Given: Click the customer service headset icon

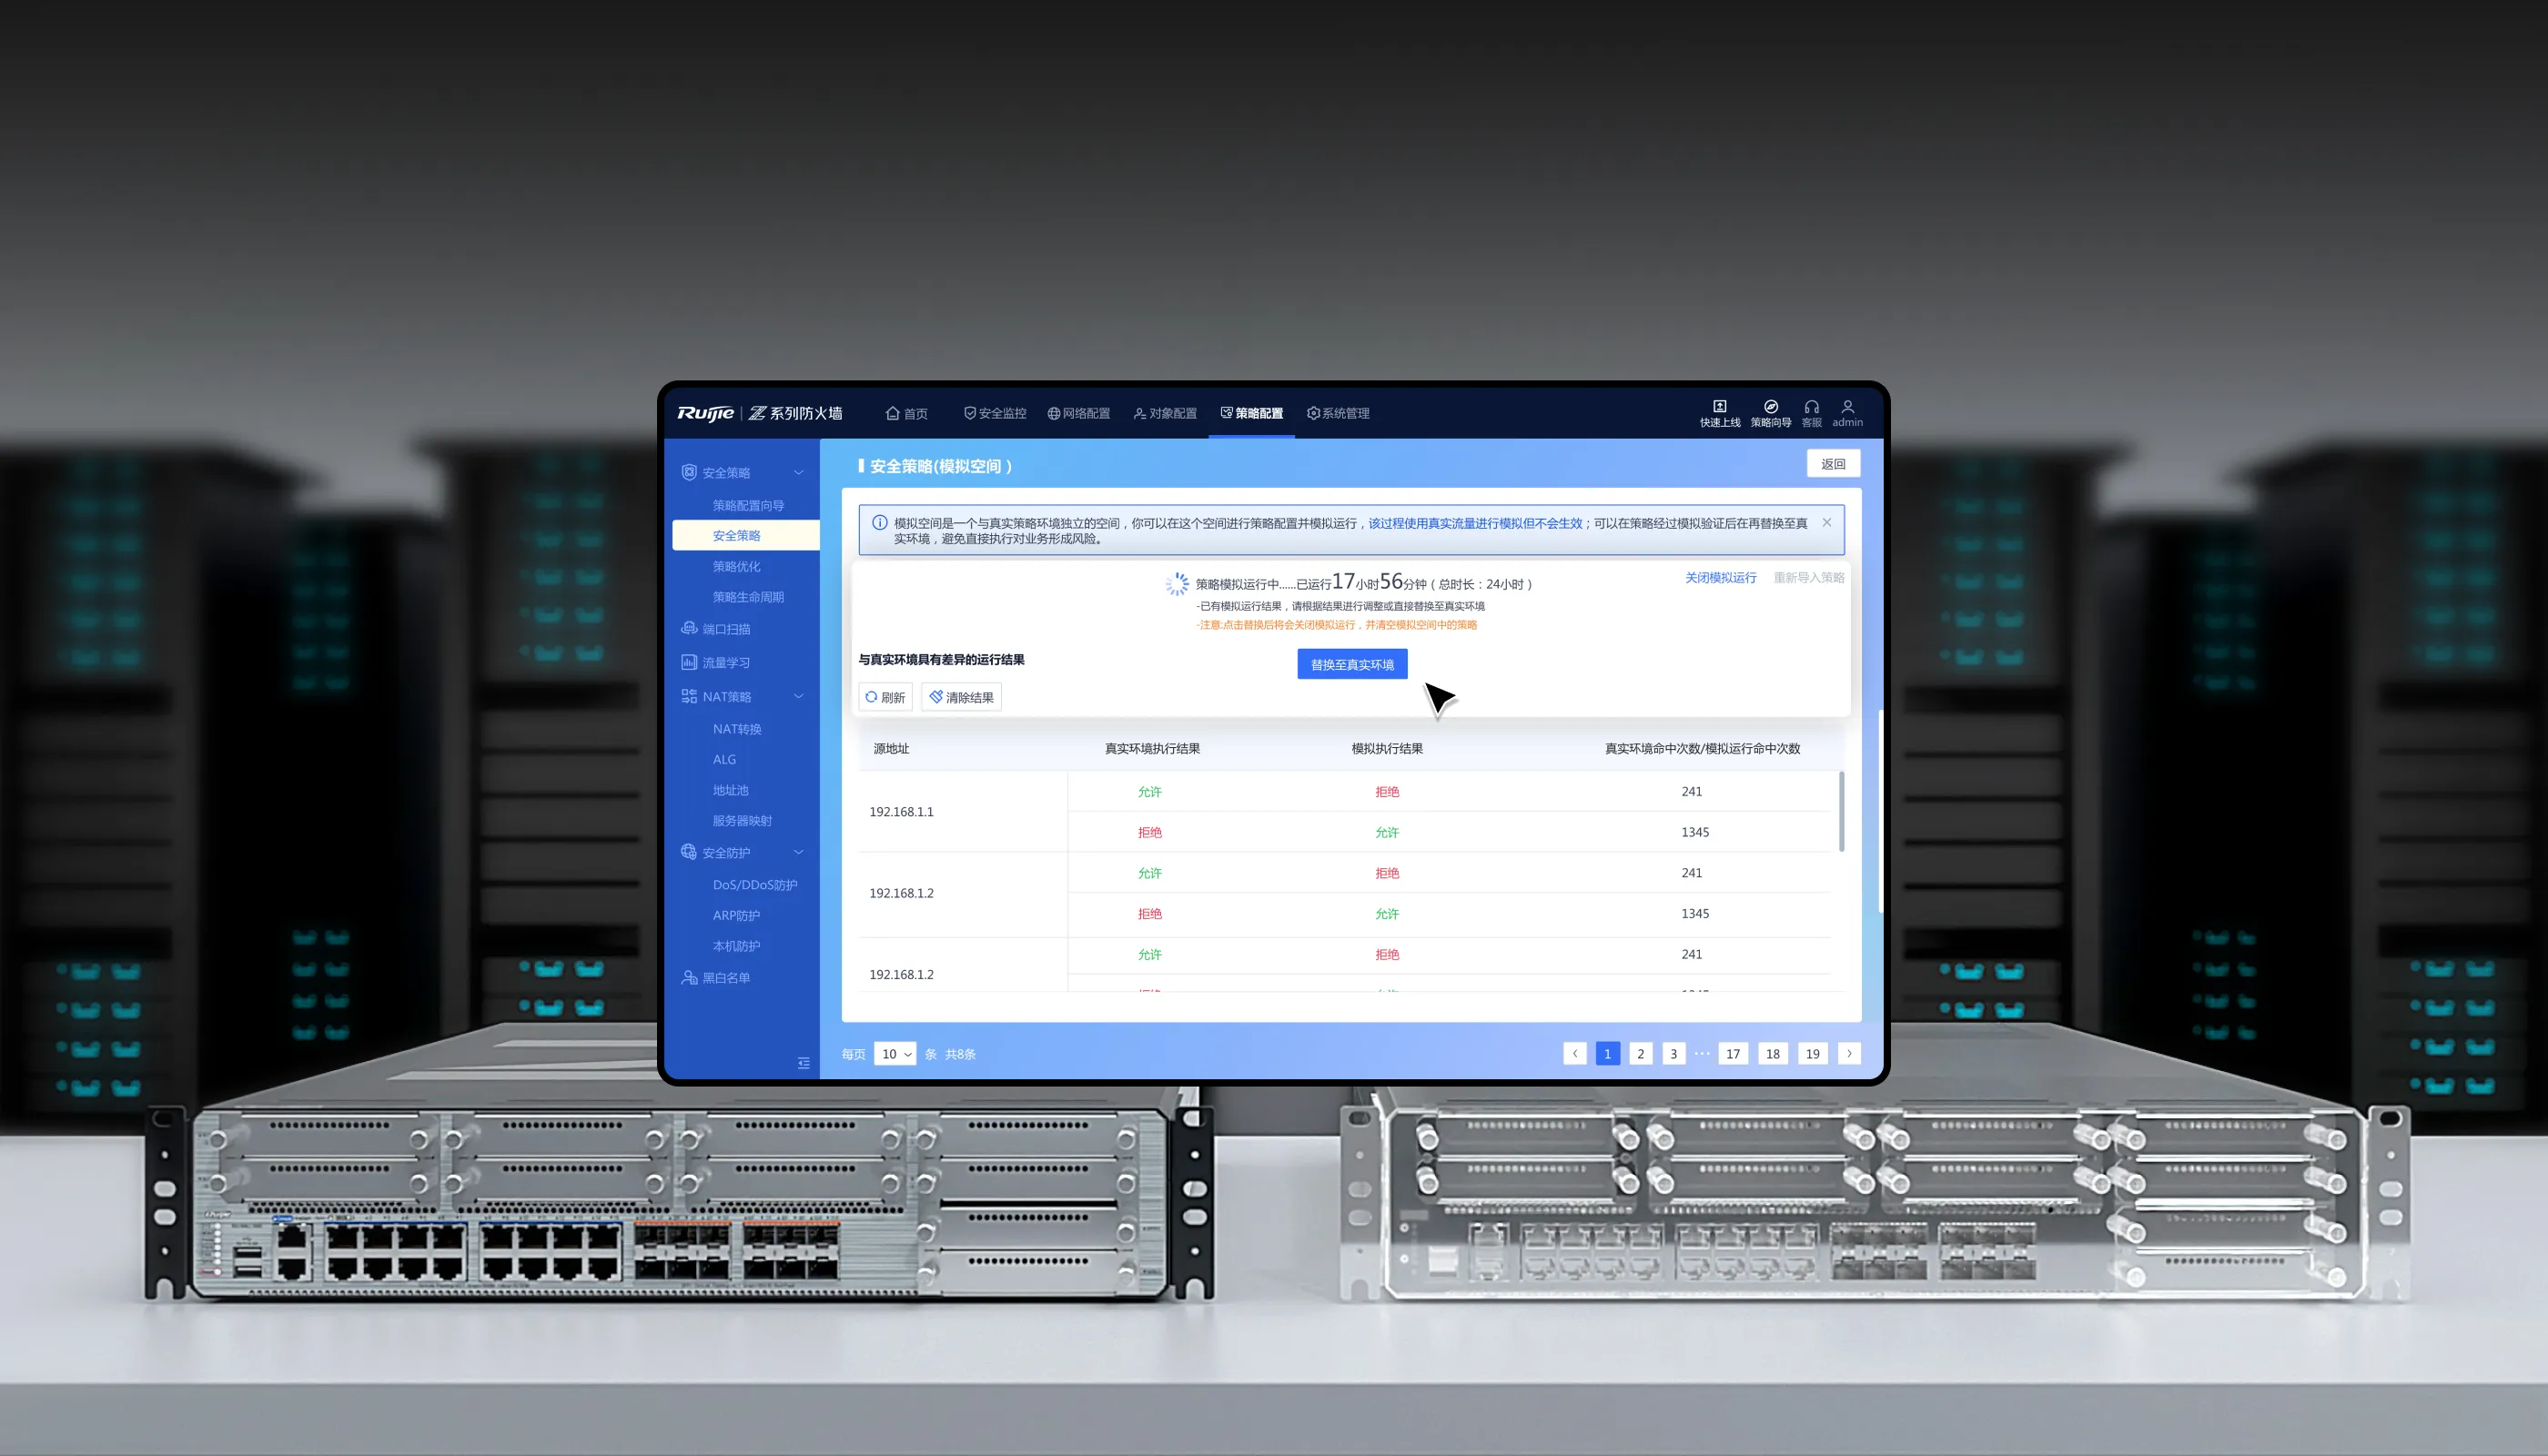Looking at the screenshot, I should tap(1811, 407).
